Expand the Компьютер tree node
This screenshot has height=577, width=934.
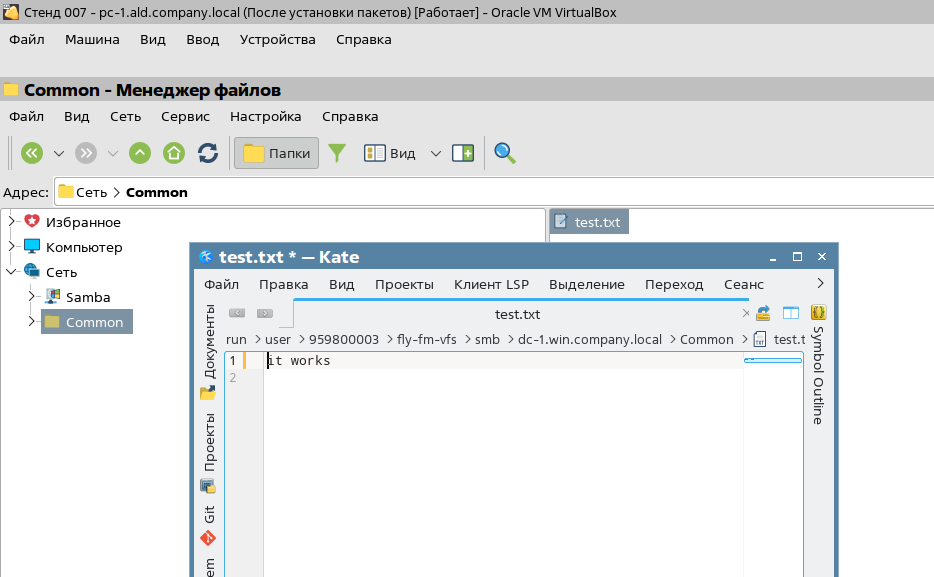[x=11, y=247]
